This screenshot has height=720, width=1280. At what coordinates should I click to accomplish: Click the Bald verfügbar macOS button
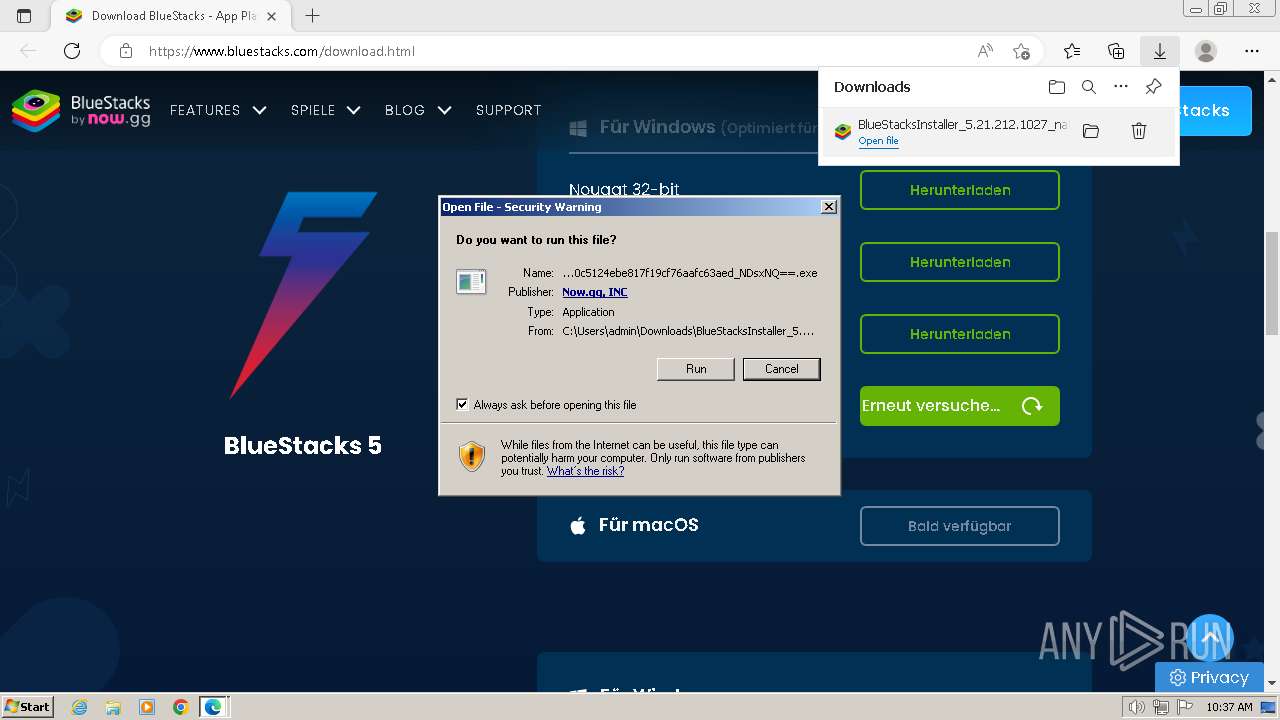[x=960, y=526]
